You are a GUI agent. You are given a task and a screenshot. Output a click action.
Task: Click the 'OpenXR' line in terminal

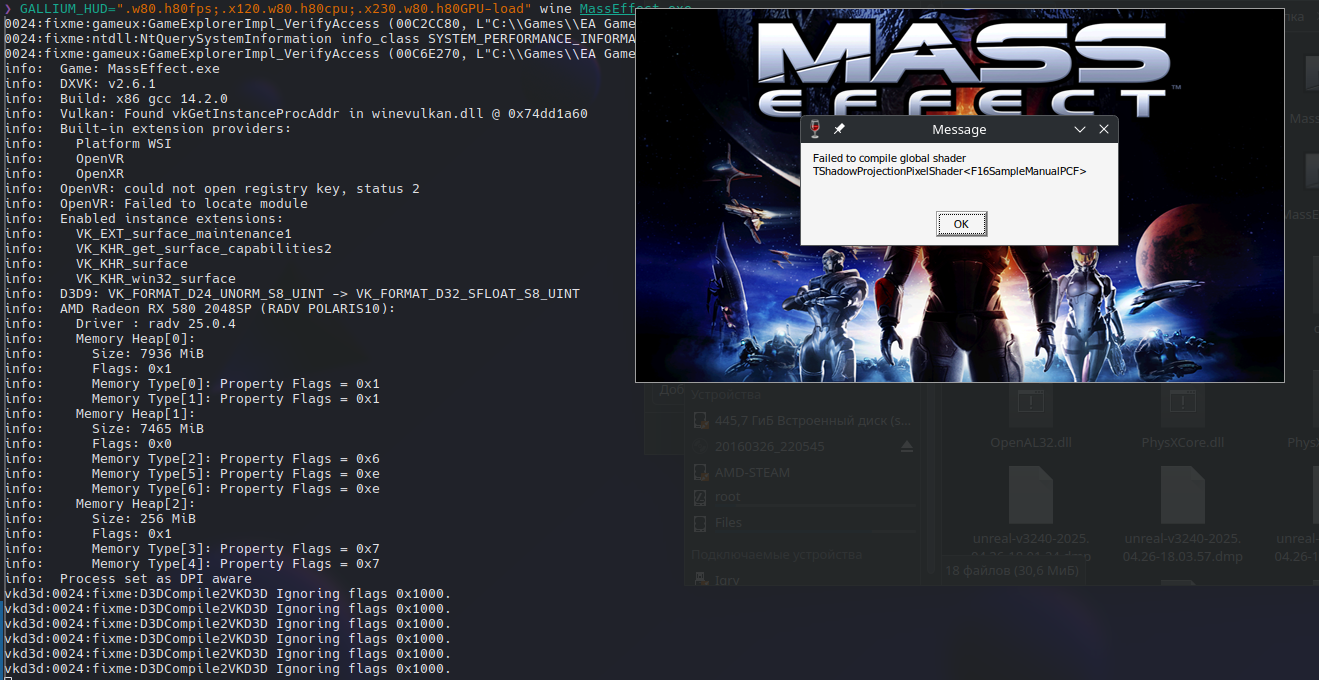point(100,174)
